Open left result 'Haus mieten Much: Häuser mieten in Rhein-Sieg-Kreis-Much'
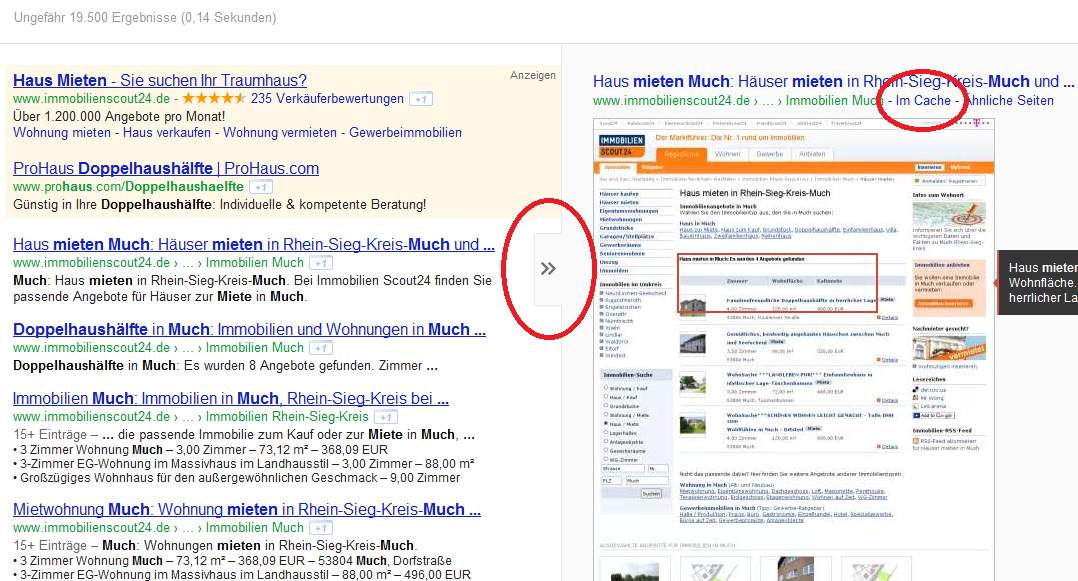 [254, 245]
